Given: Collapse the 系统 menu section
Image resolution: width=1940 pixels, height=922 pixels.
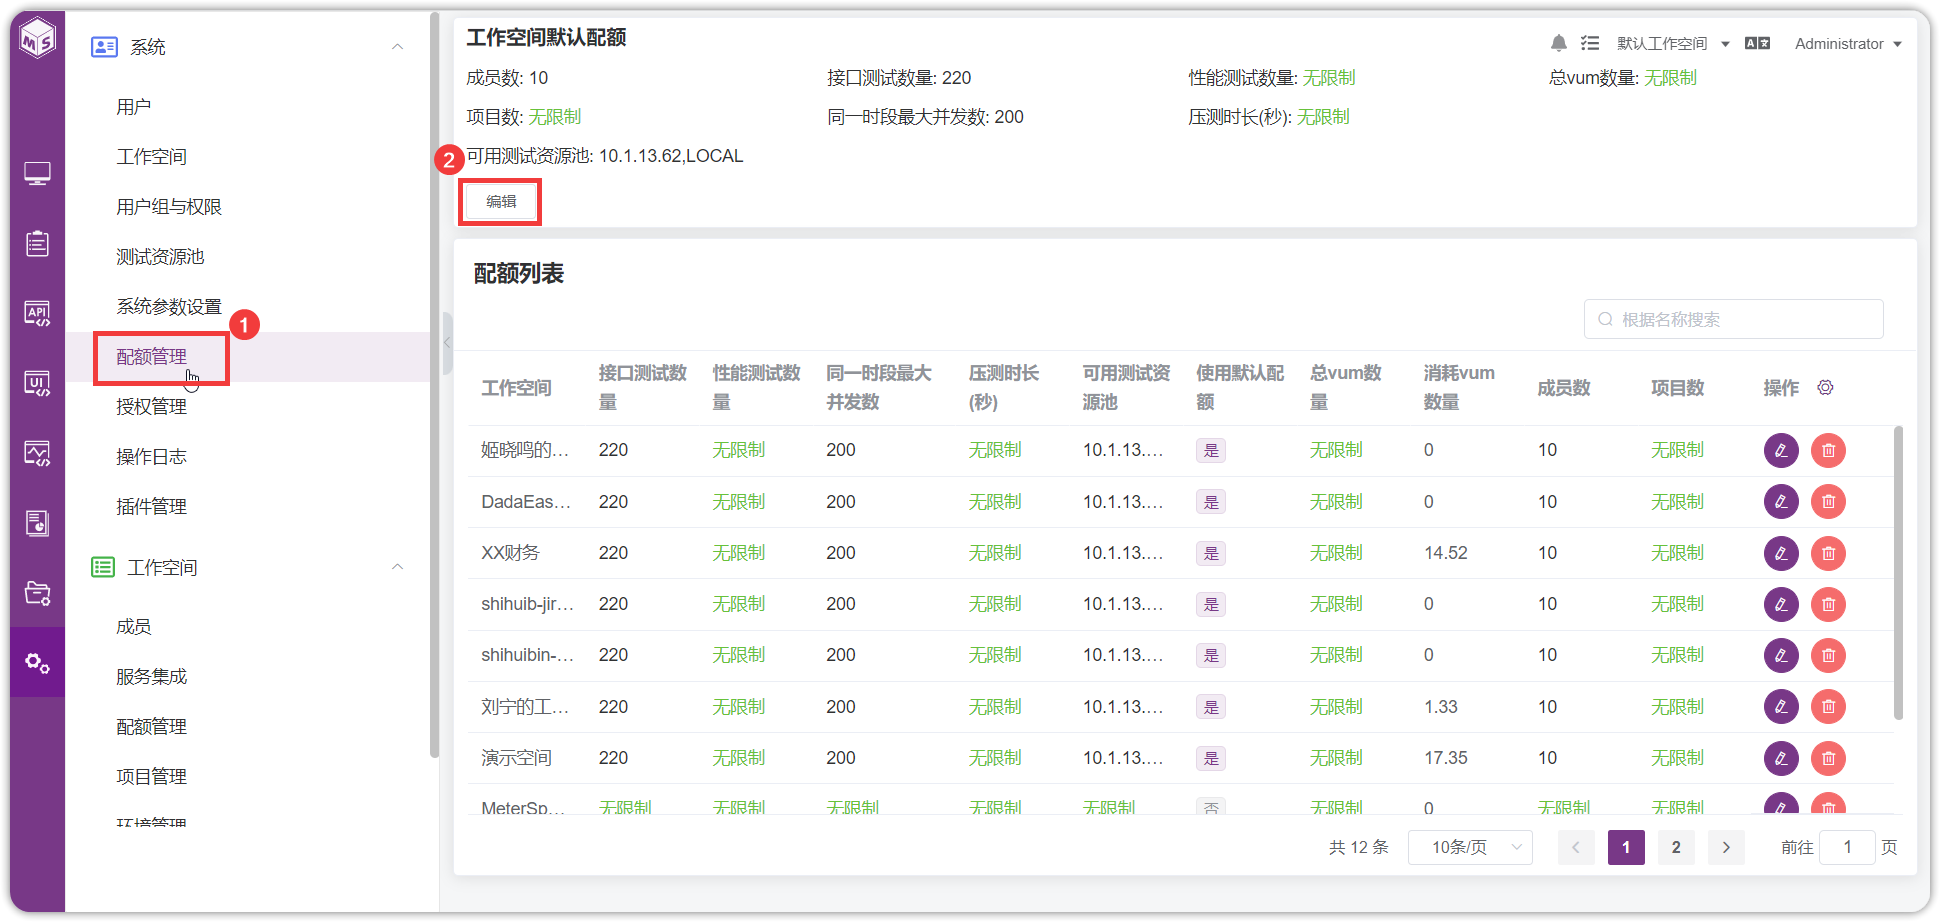Looking at the screenshot, I should click(x=397, y=47).
